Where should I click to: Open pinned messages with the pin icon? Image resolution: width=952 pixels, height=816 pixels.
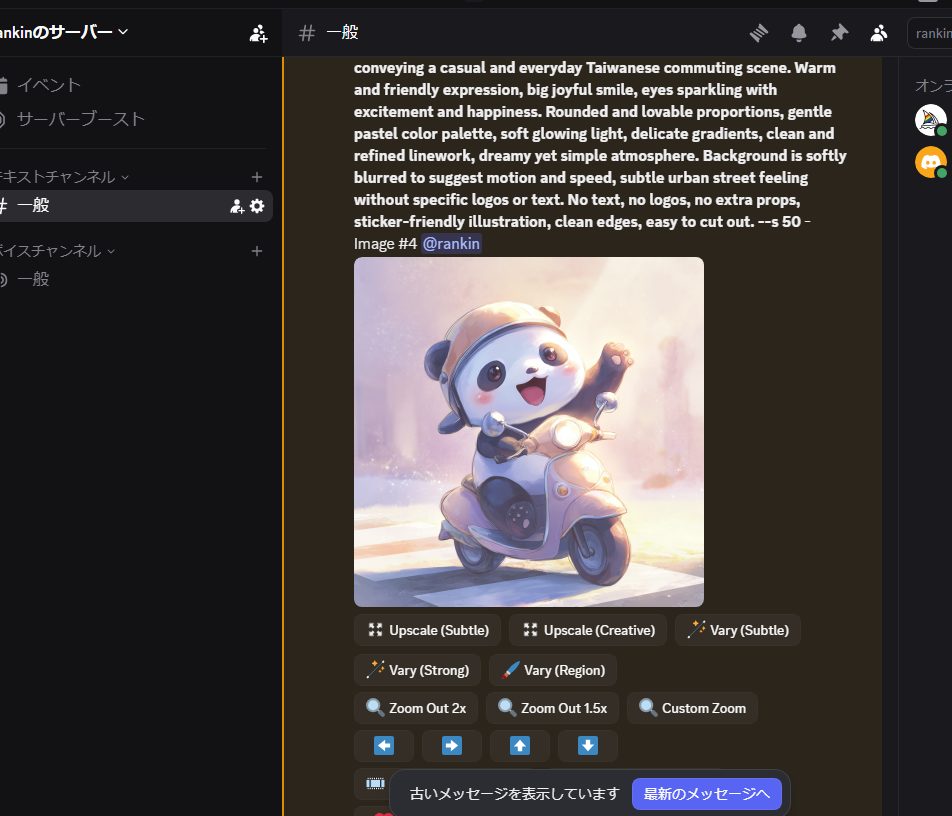coord(839,33)
